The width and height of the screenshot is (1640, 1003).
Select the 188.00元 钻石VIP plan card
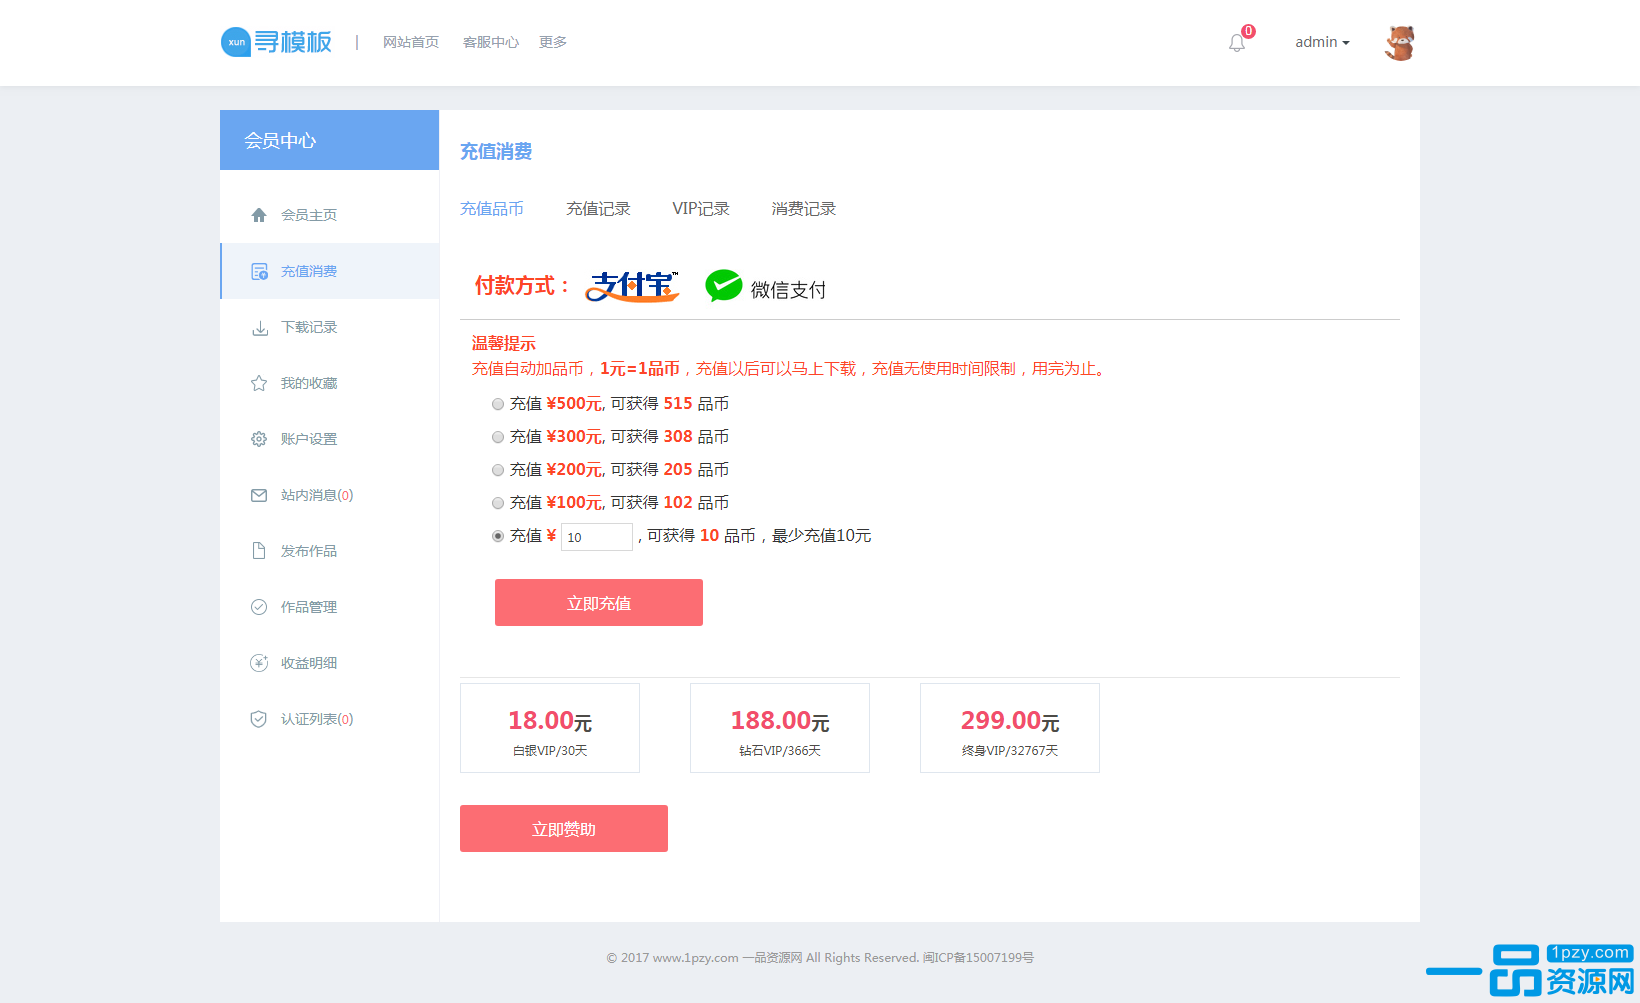(780, 728)
